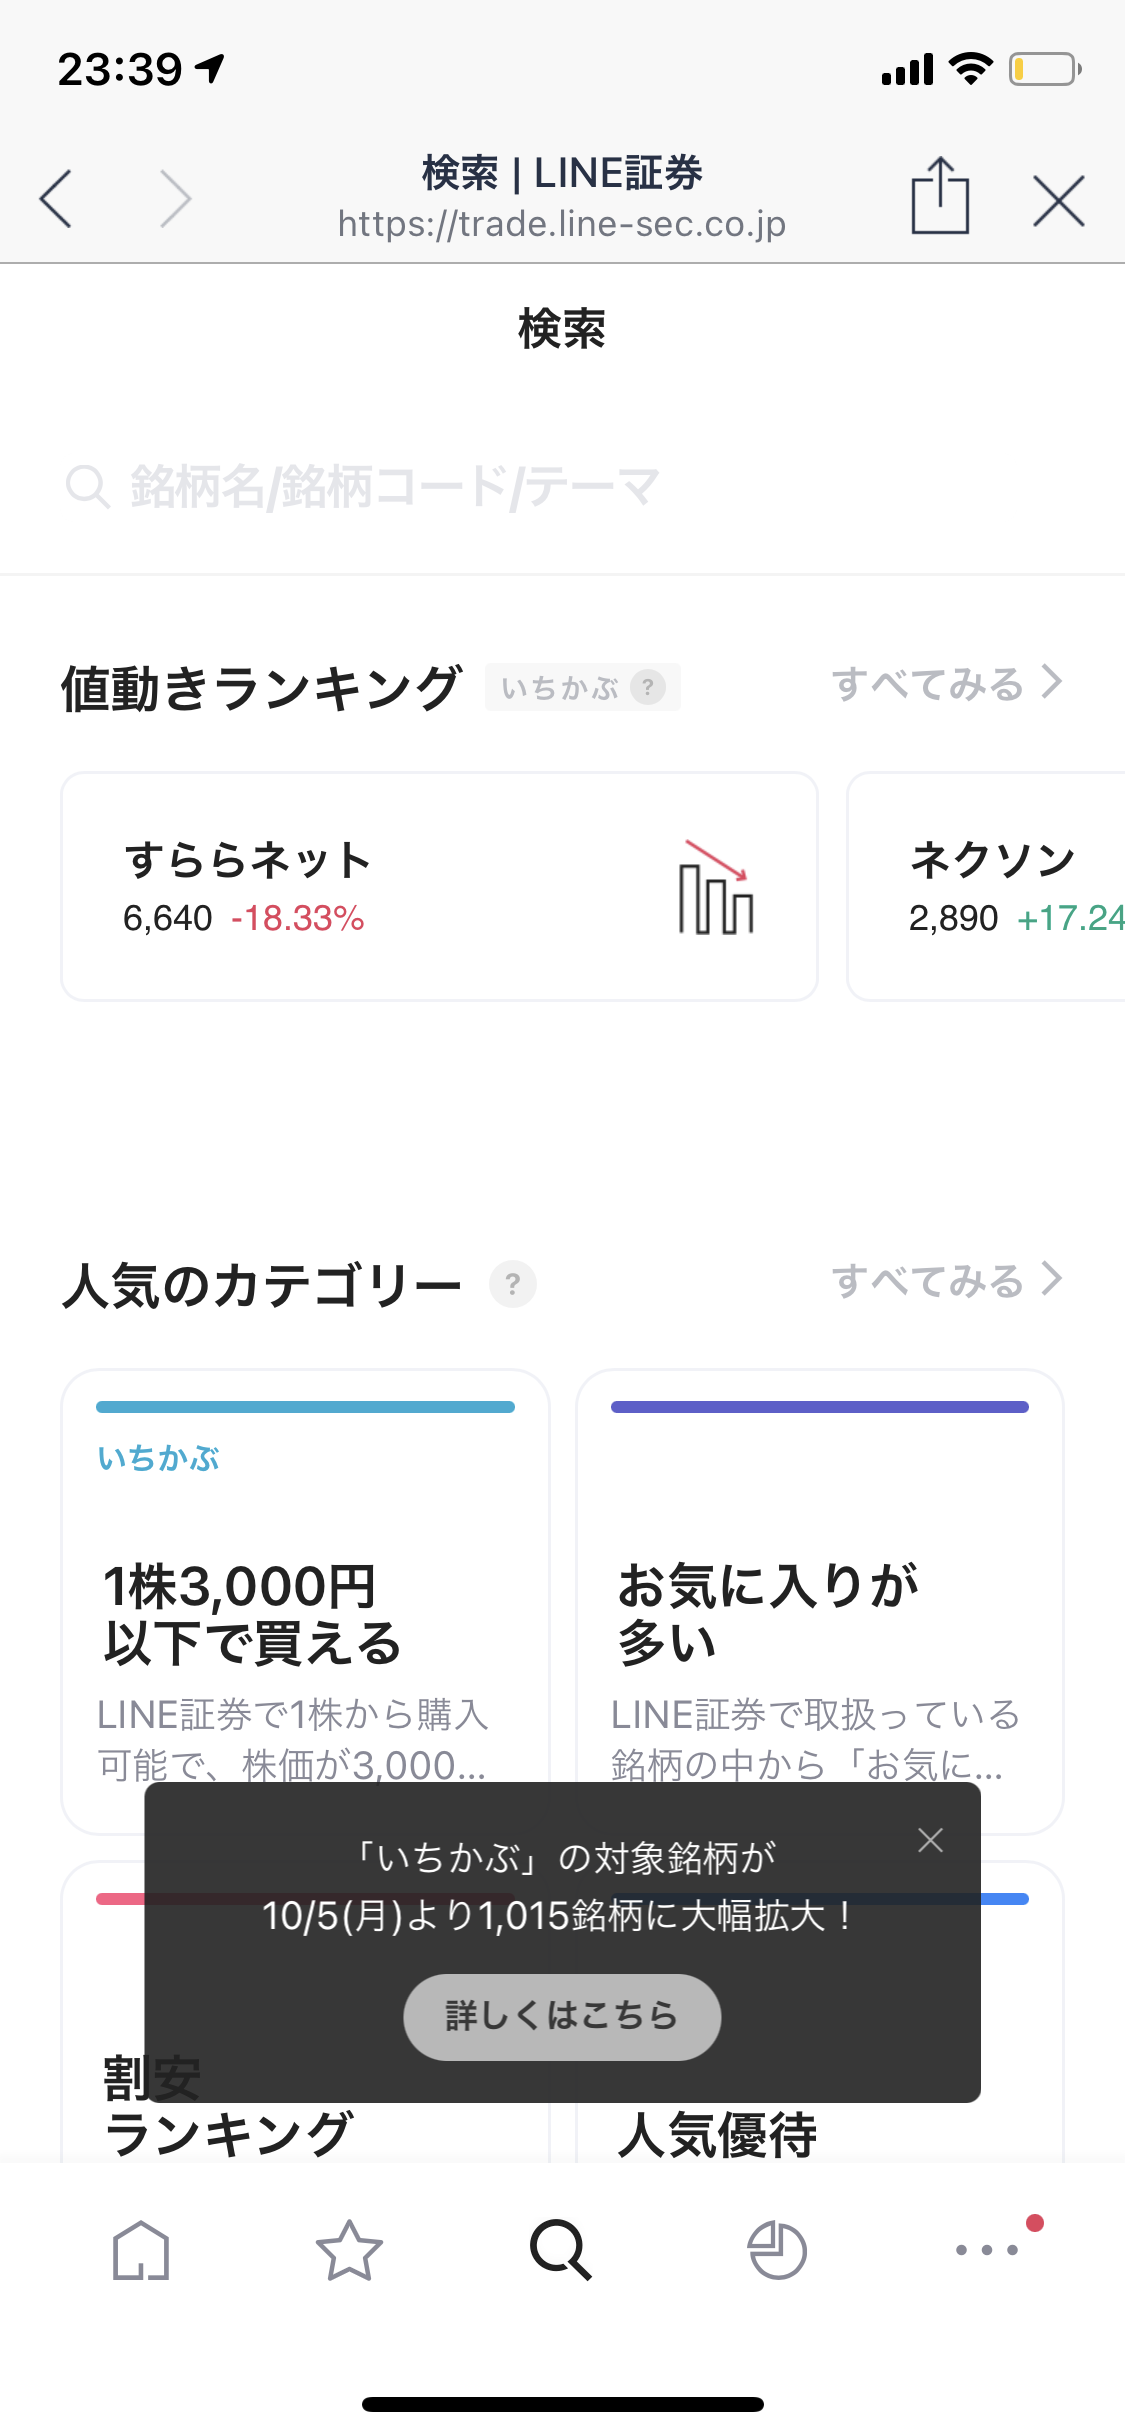Viewport: 1125px width, 2436px height.
Task: Open the three-dot more menu icon
Action: (x=987, y=2250)
